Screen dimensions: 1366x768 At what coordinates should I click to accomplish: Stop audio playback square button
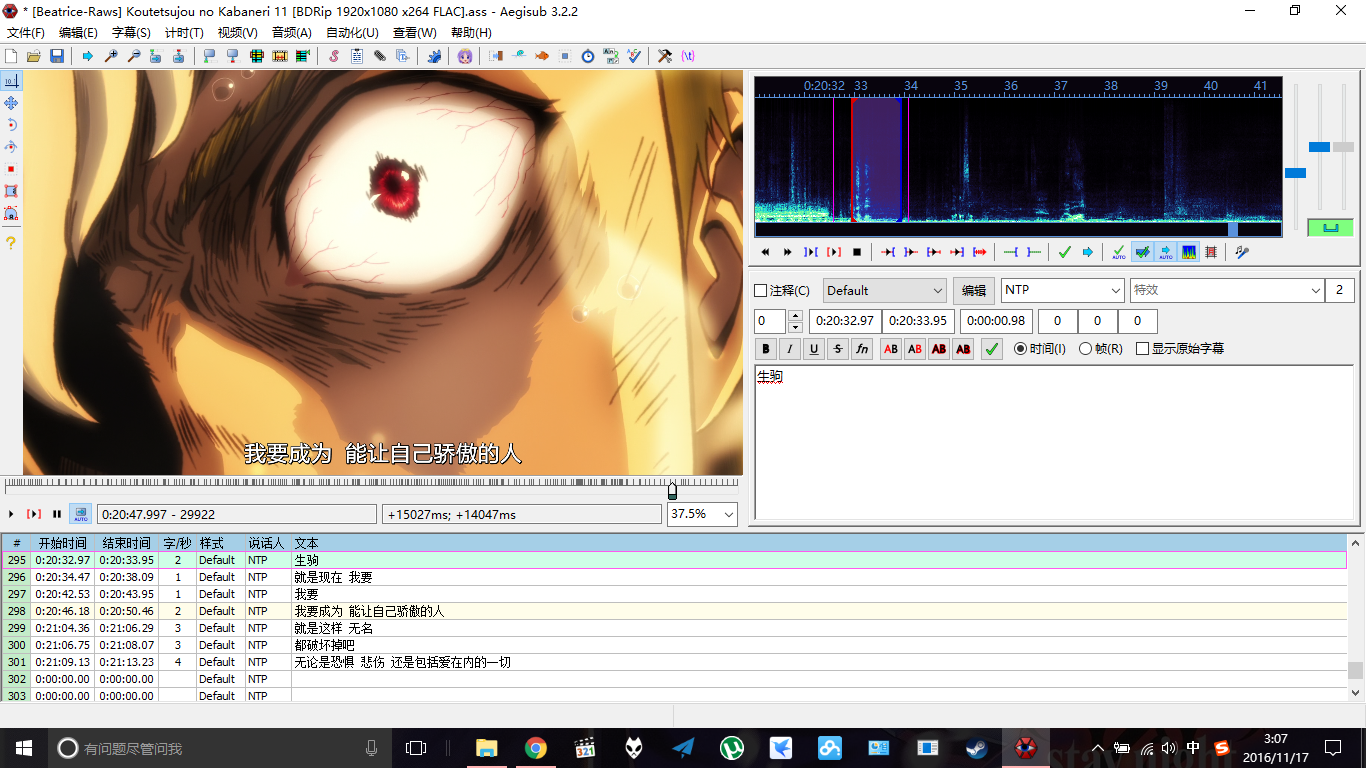pos(857,252)
